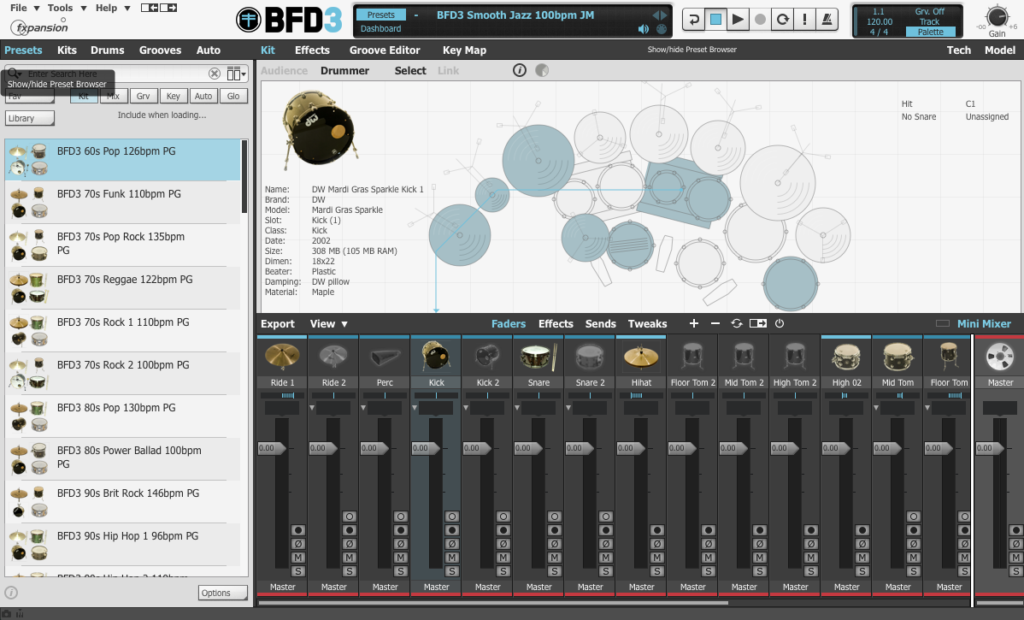This screenshot has width=1024, height=620.
Task: Mute the Mid Tom channel
Action: [x=914, y=557]
